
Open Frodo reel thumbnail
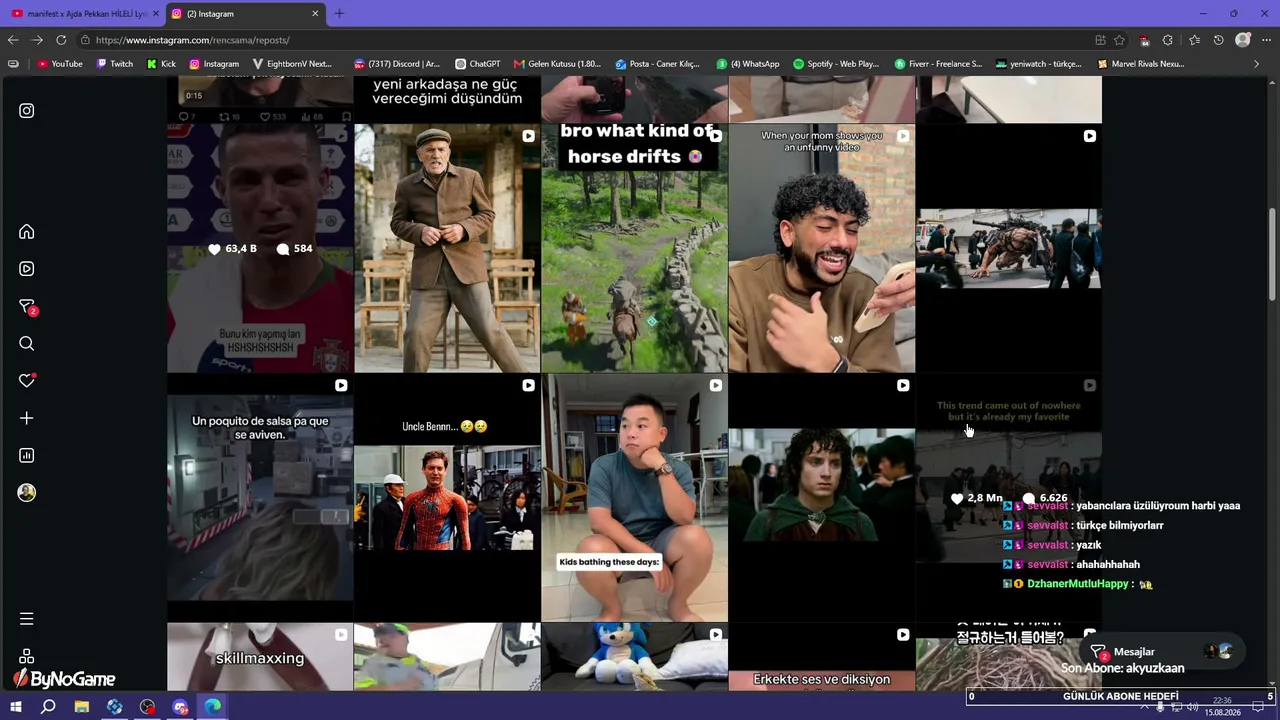821,498
